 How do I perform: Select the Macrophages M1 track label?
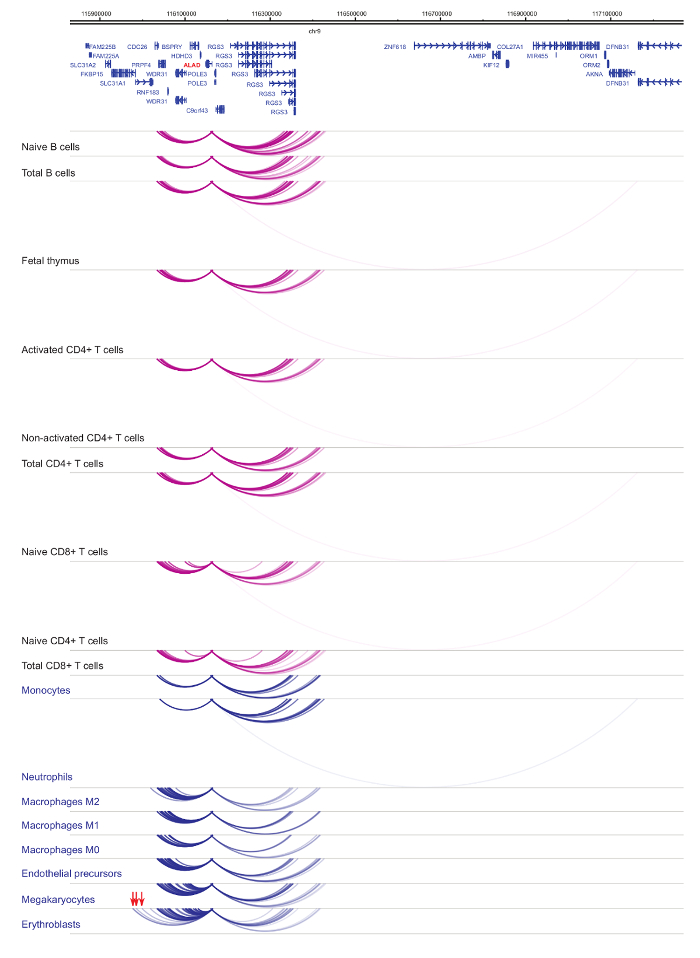(60, 825)
